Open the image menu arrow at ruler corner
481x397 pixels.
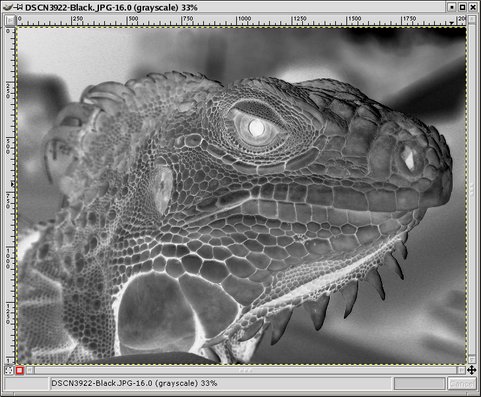tap(10, 21)
